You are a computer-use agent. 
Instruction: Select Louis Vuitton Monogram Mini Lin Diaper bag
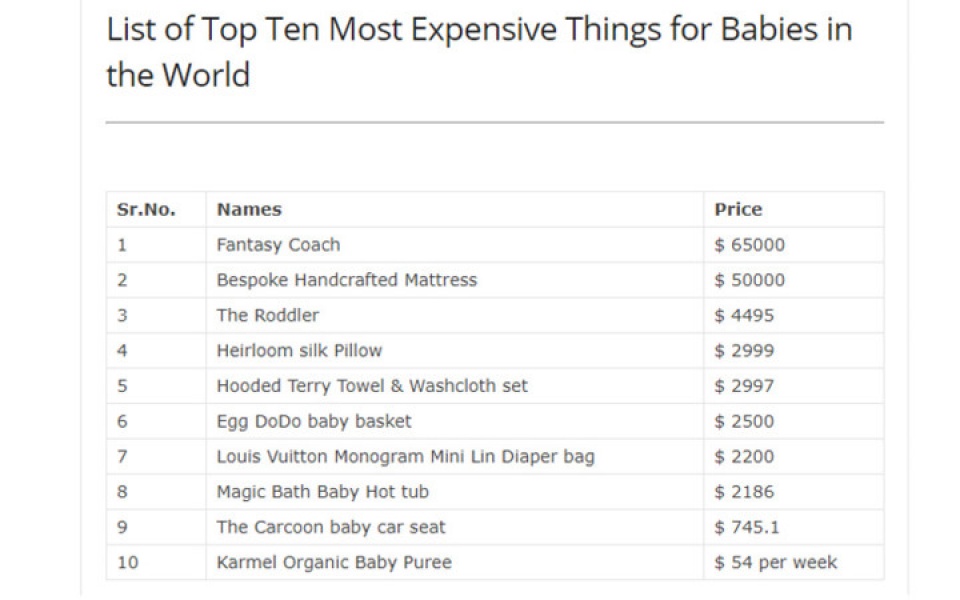[x=405, y=457]
